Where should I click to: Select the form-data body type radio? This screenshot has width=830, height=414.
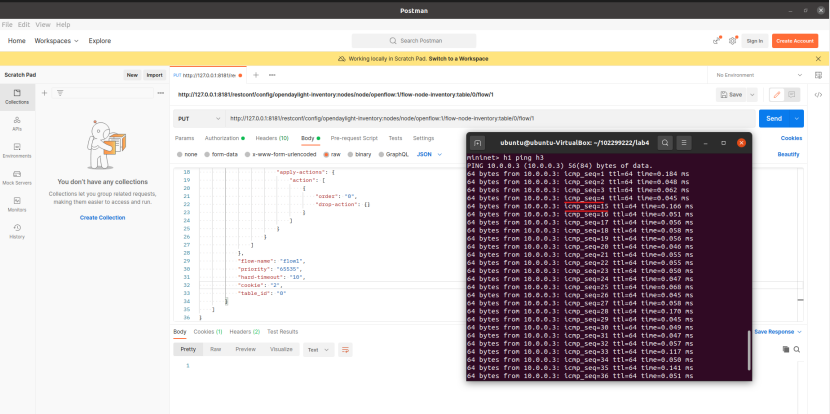tap(208, 155)
